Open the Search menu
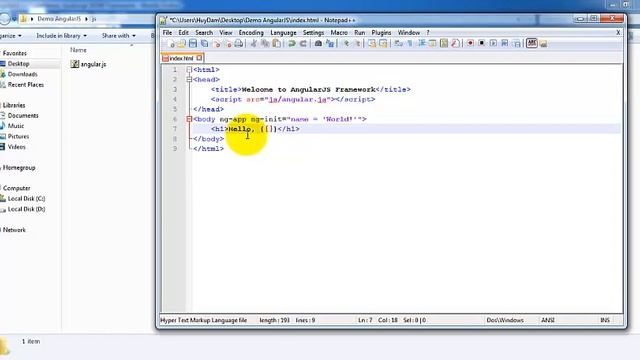The height and width of the screenshot is (360, 640). [x=204, y=33]
